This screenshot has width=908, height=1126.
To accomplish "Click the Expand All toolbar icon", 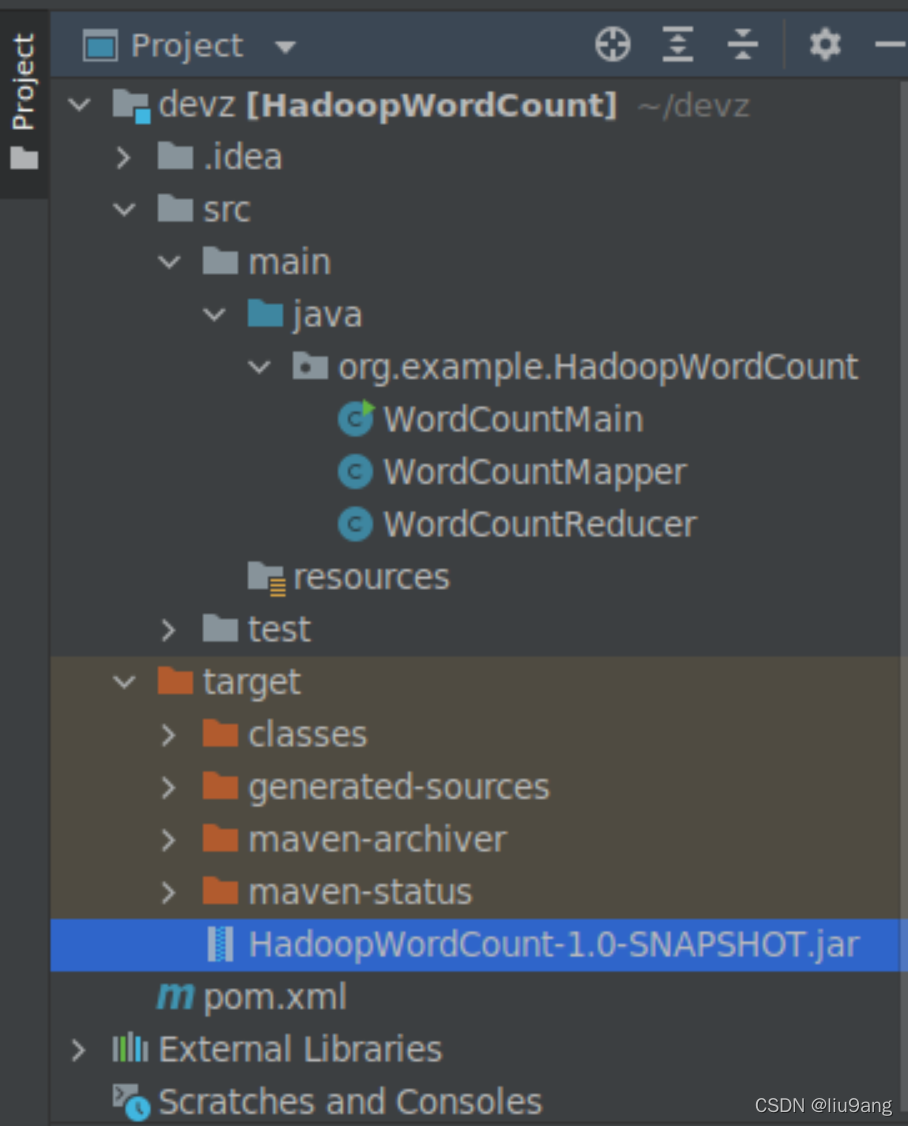I will (677, 45).
